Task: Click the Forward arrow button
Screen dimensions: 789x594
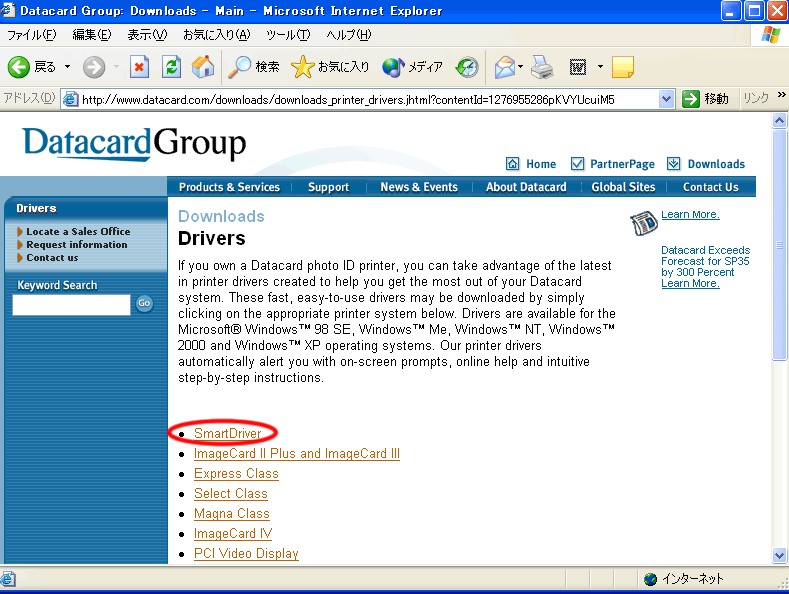Action: (x=94, y=67)
